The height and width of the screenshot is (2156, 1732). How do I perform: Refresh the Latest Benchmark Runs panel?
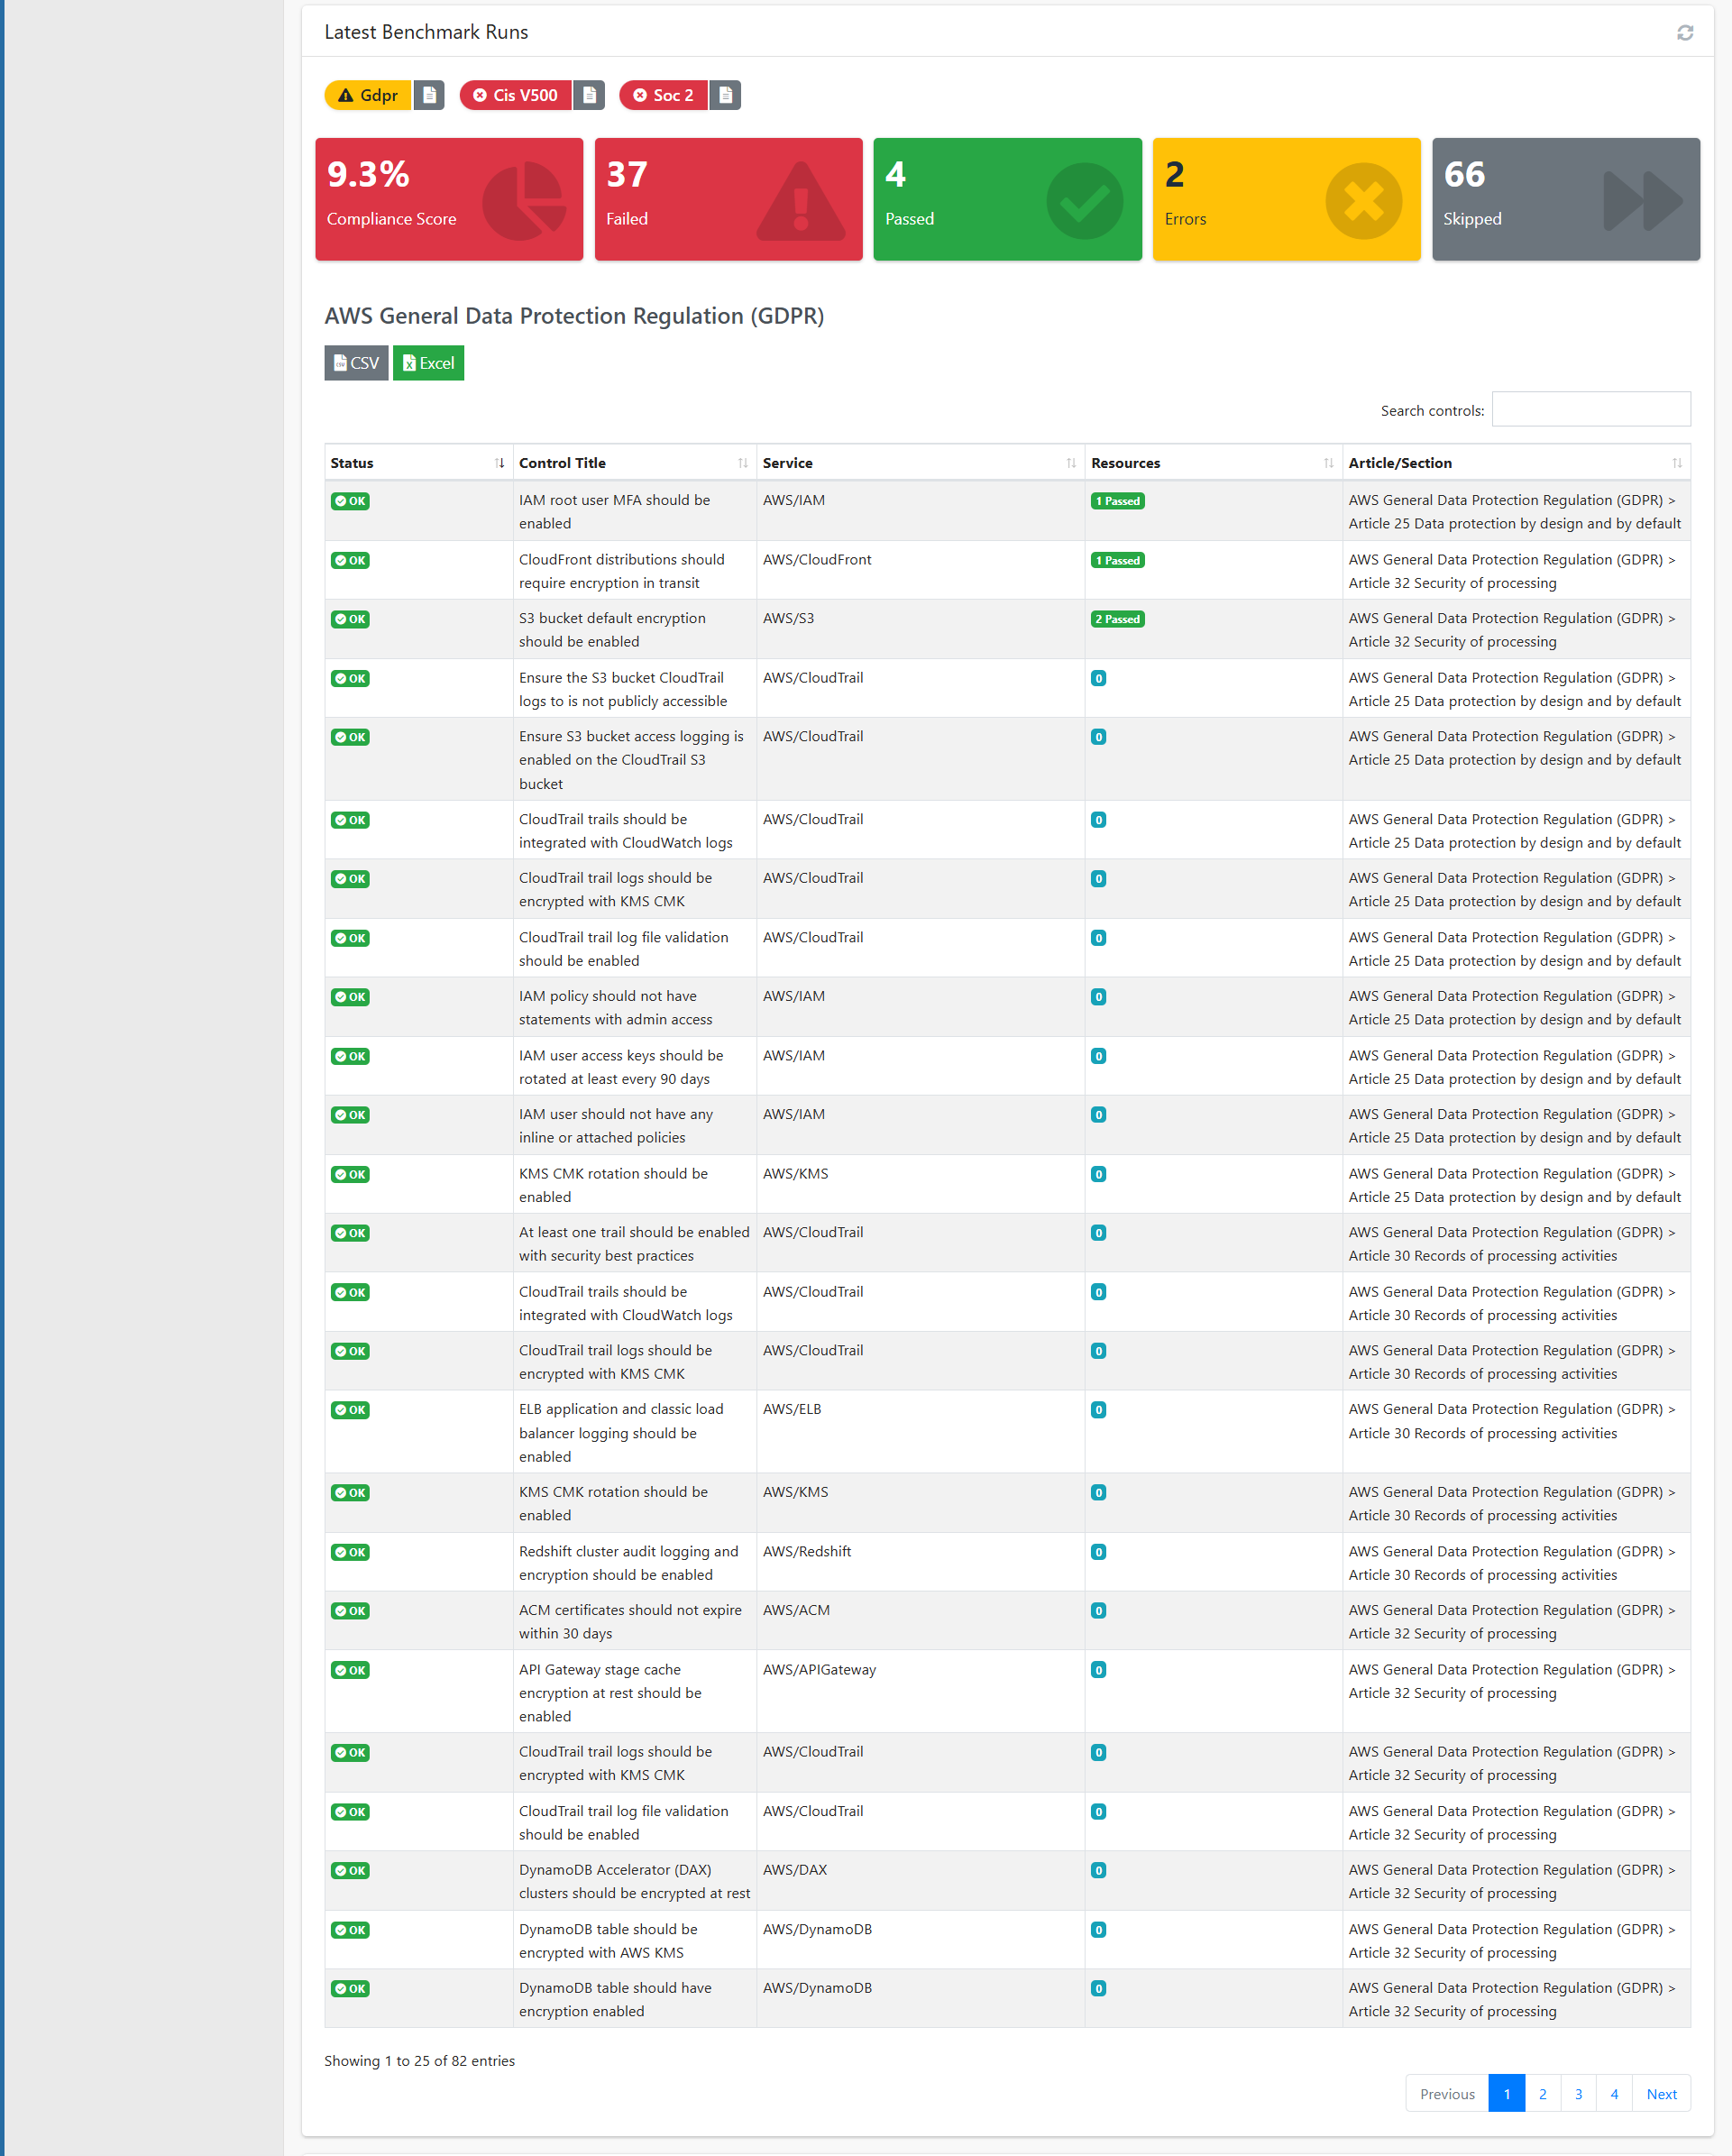pos(1686,33)
